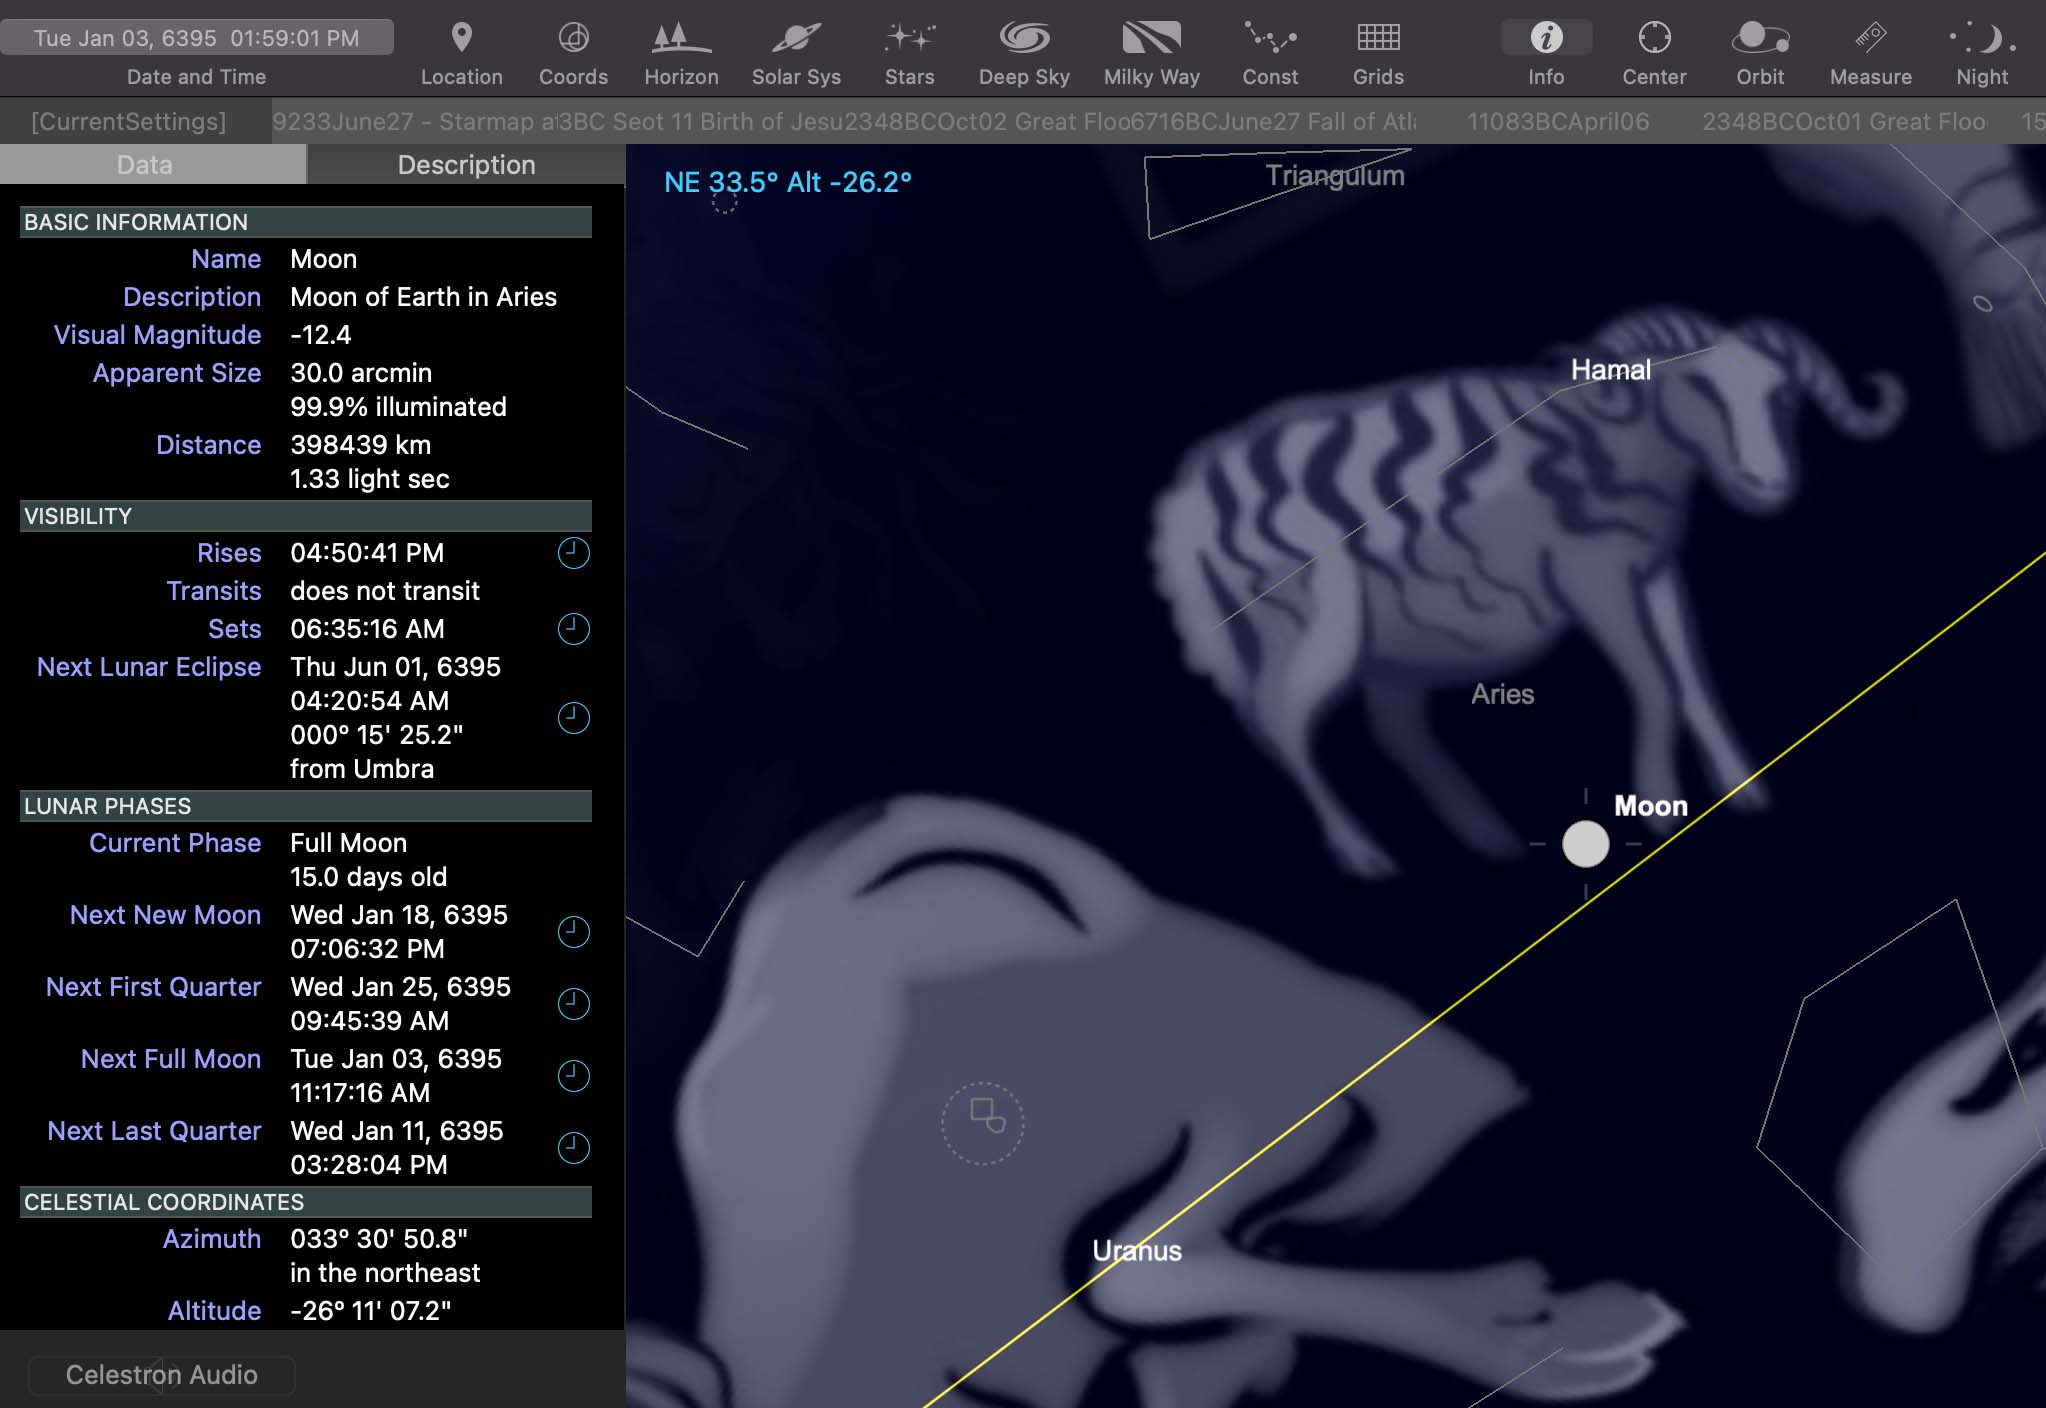Click the dashed deep-sky object marker

coord(983,1123)
